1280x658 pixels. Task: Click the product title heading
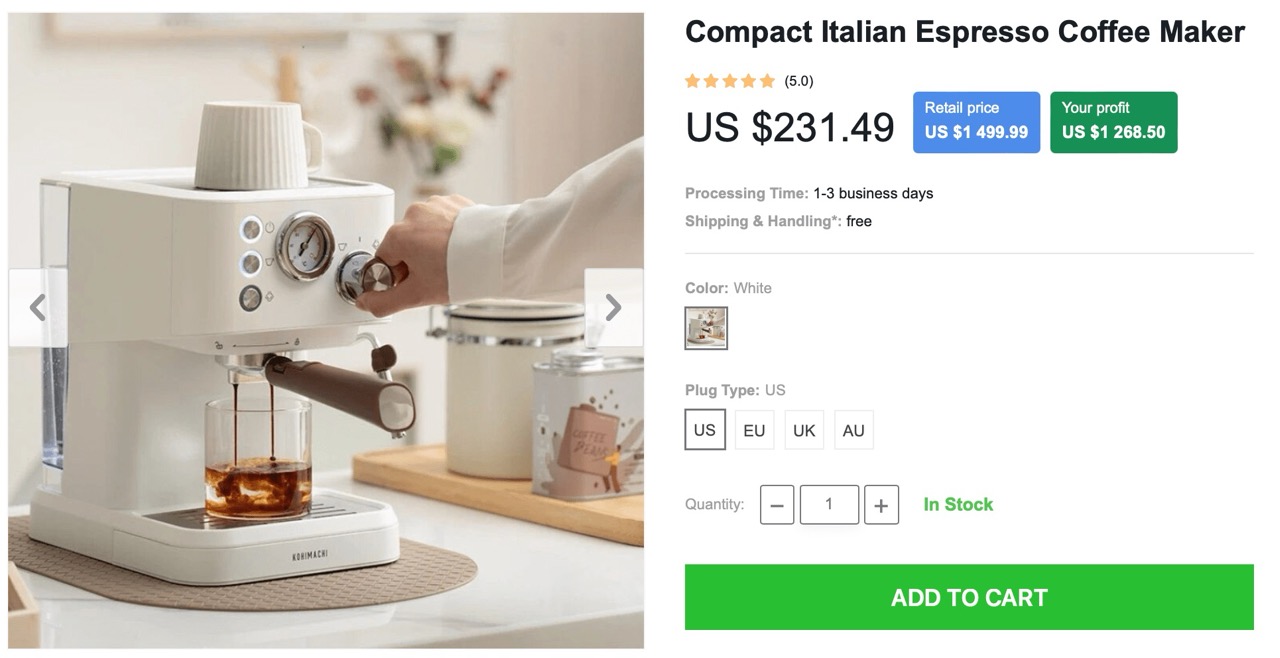pyautogui.click(x=964, y=32)
